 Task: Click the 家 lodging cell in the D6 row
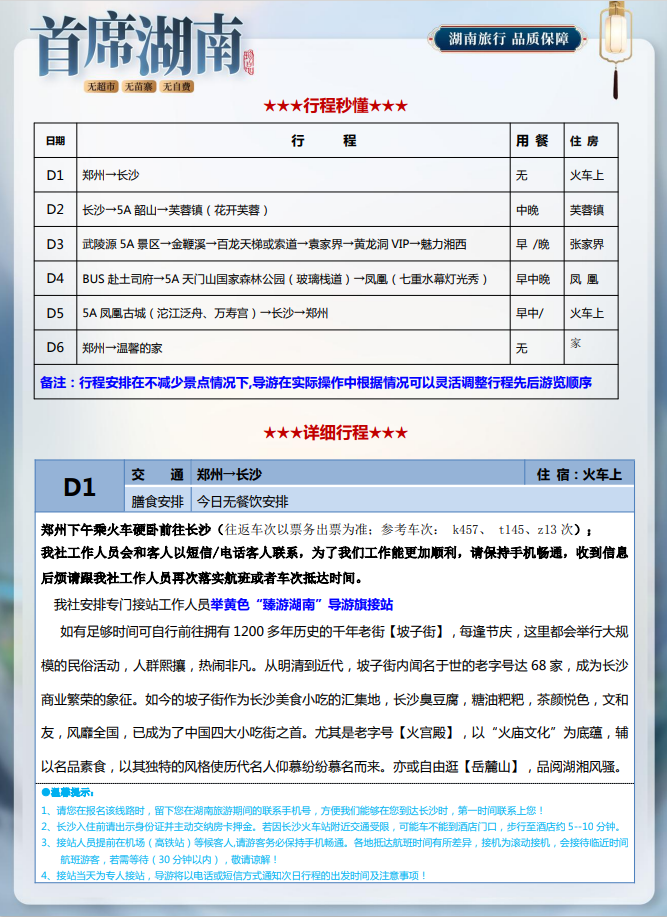click(x=591, y=347)
